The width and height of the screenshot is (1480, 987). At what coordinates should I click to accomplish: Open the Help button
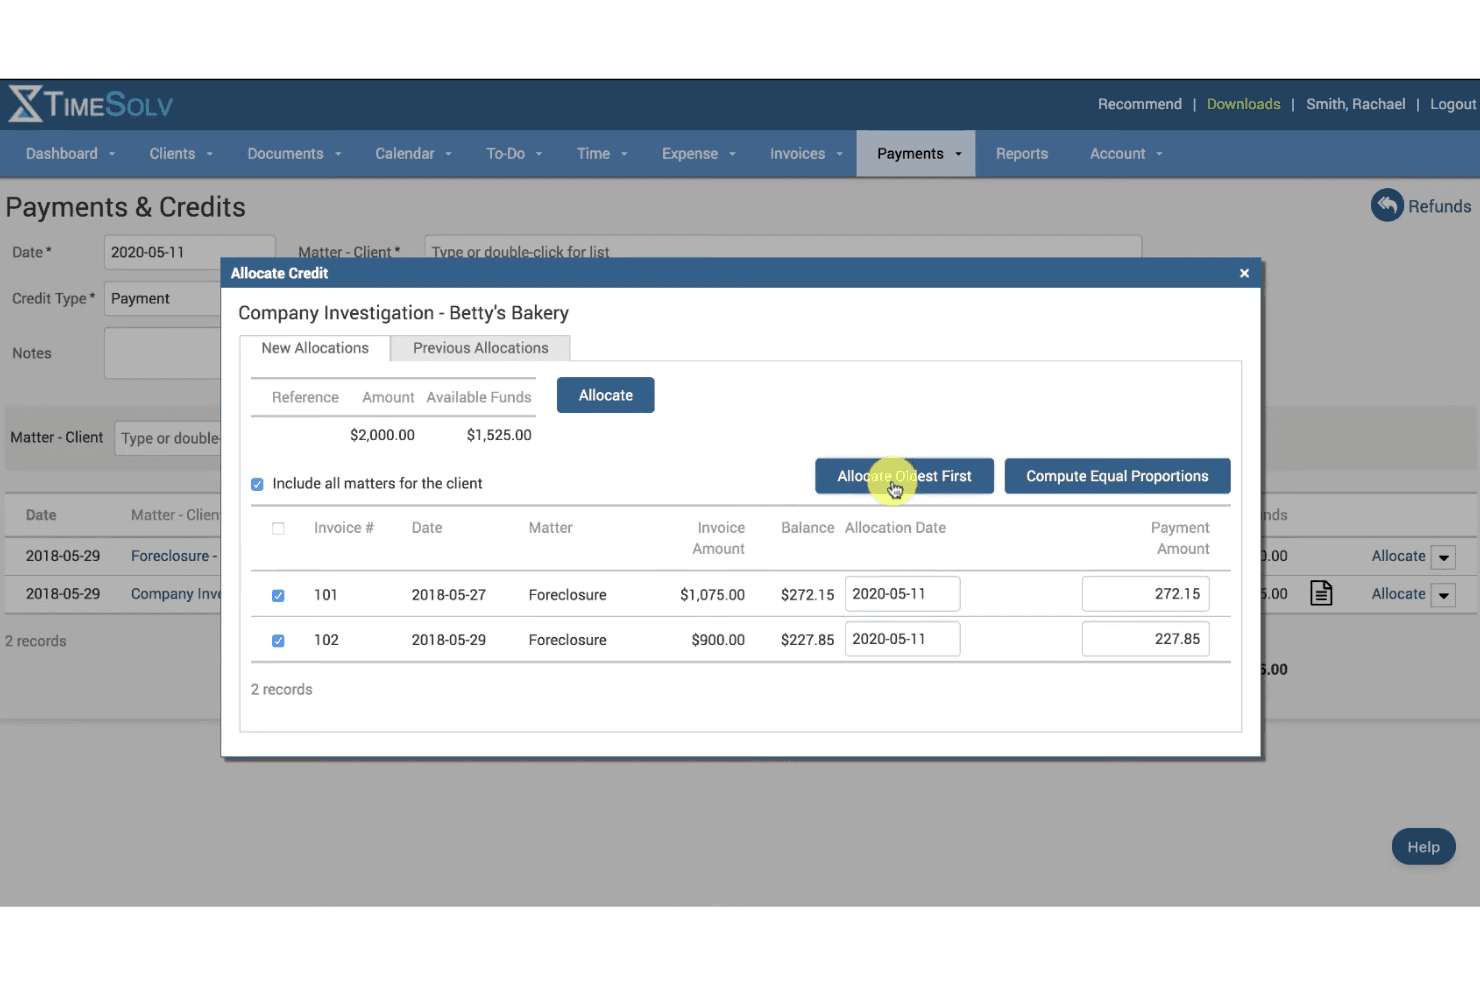pyautogui.click(x=1423, y=847)
